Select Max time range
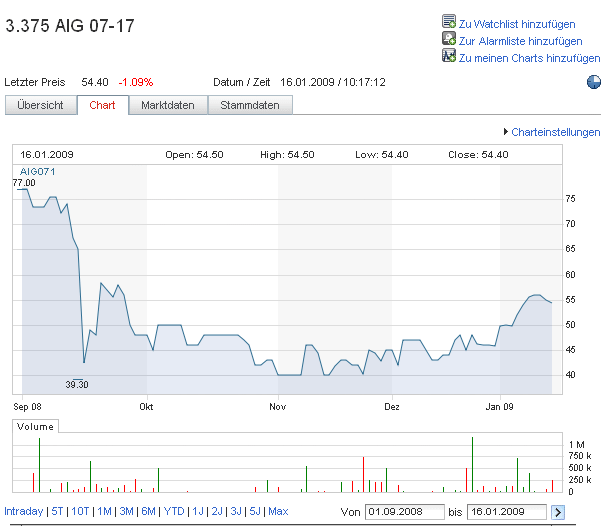 [278, 511]
